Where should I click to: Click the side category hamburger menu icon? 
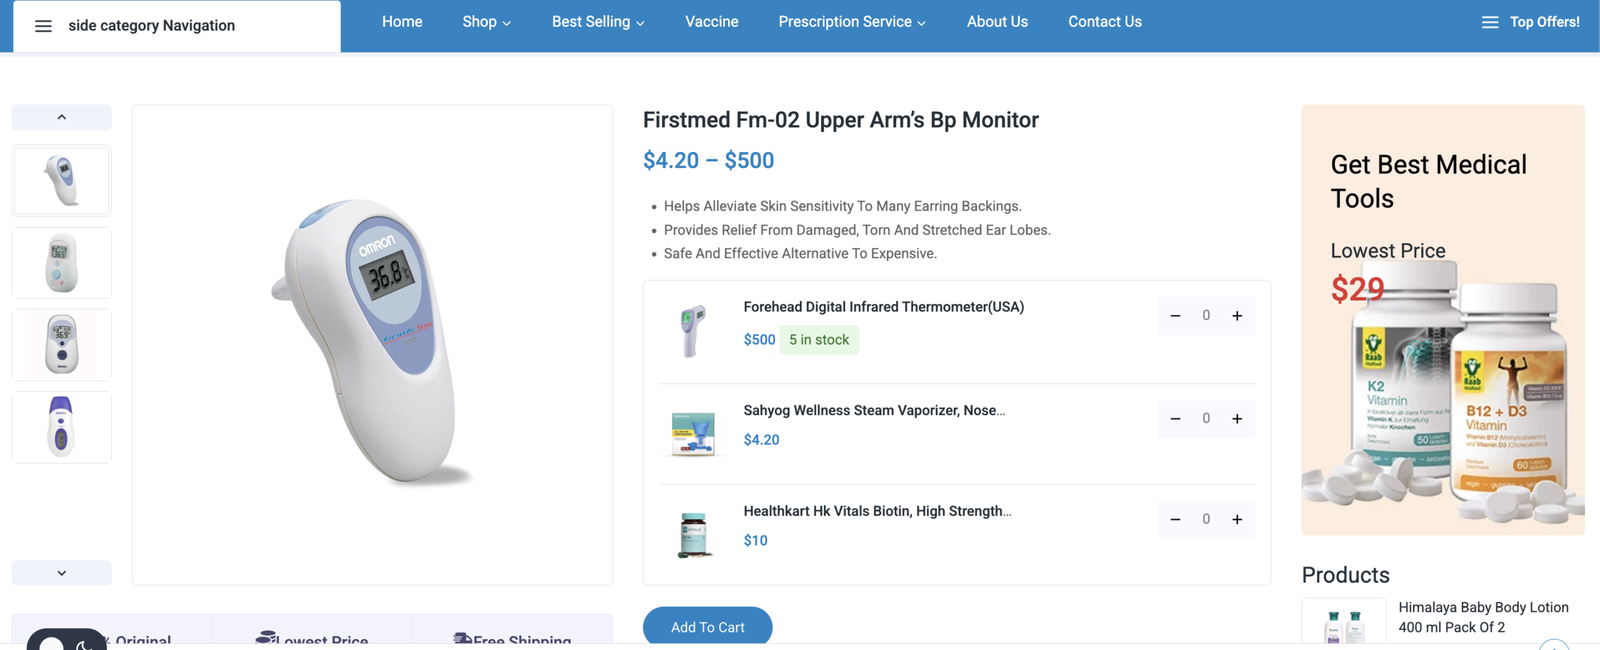tap(43, 26)
